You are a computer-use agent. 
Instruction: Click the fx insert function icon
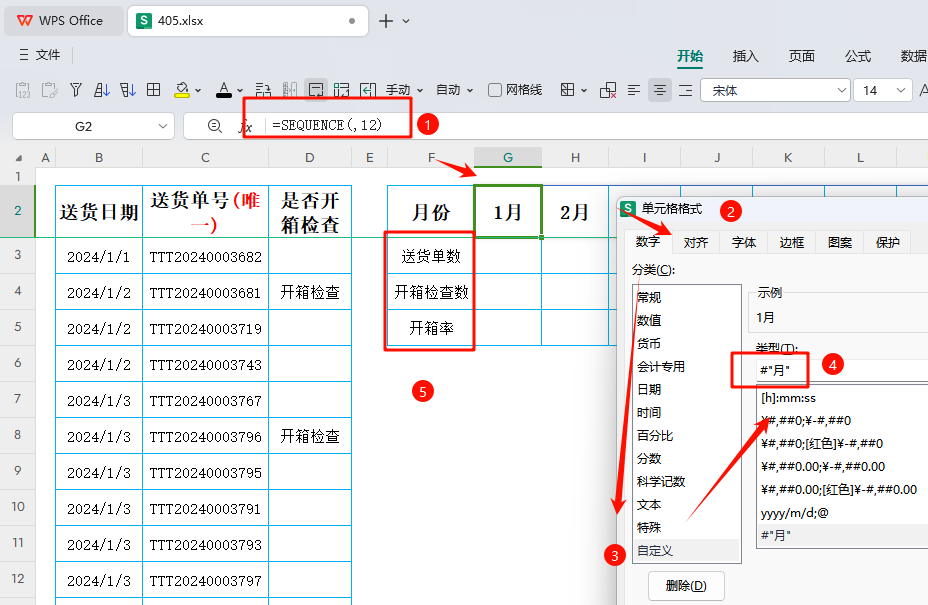pyautogui.click(x=246, y=127)
